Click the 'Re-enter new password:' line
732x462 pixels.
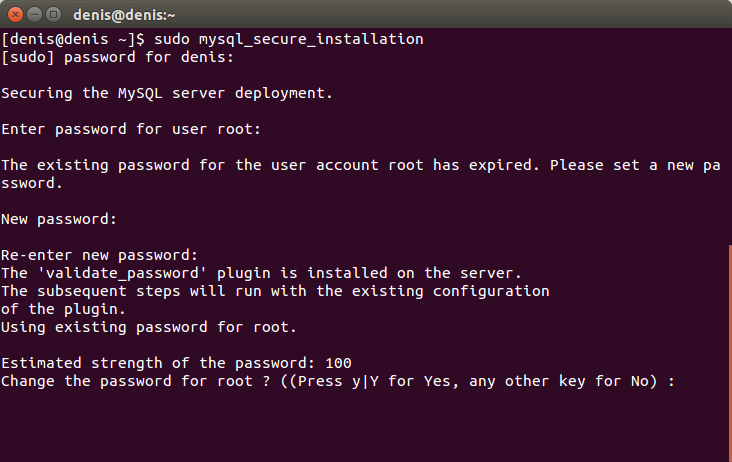tap(100, 255)
